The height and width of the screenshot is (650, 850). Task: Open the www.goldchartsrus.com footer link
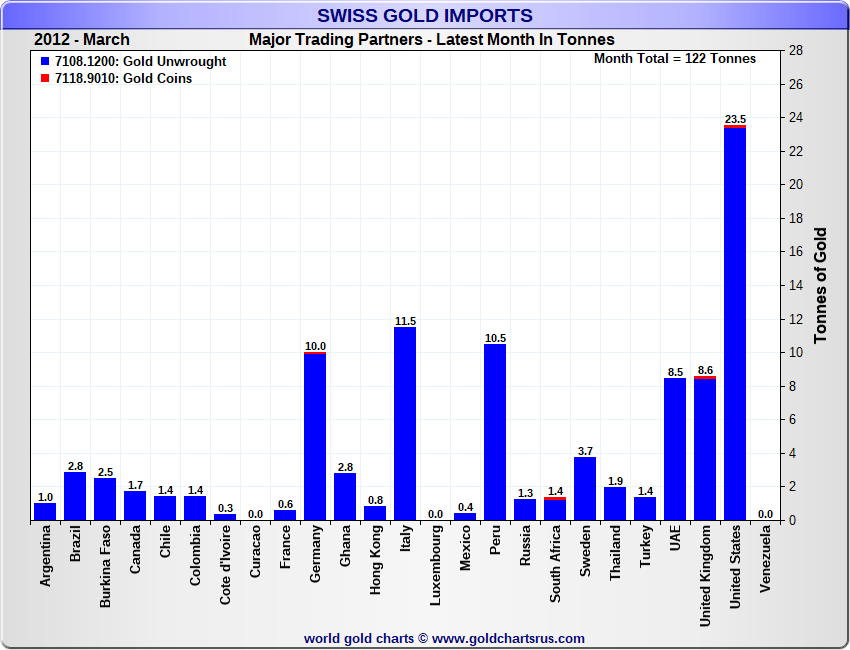(508, 638)
